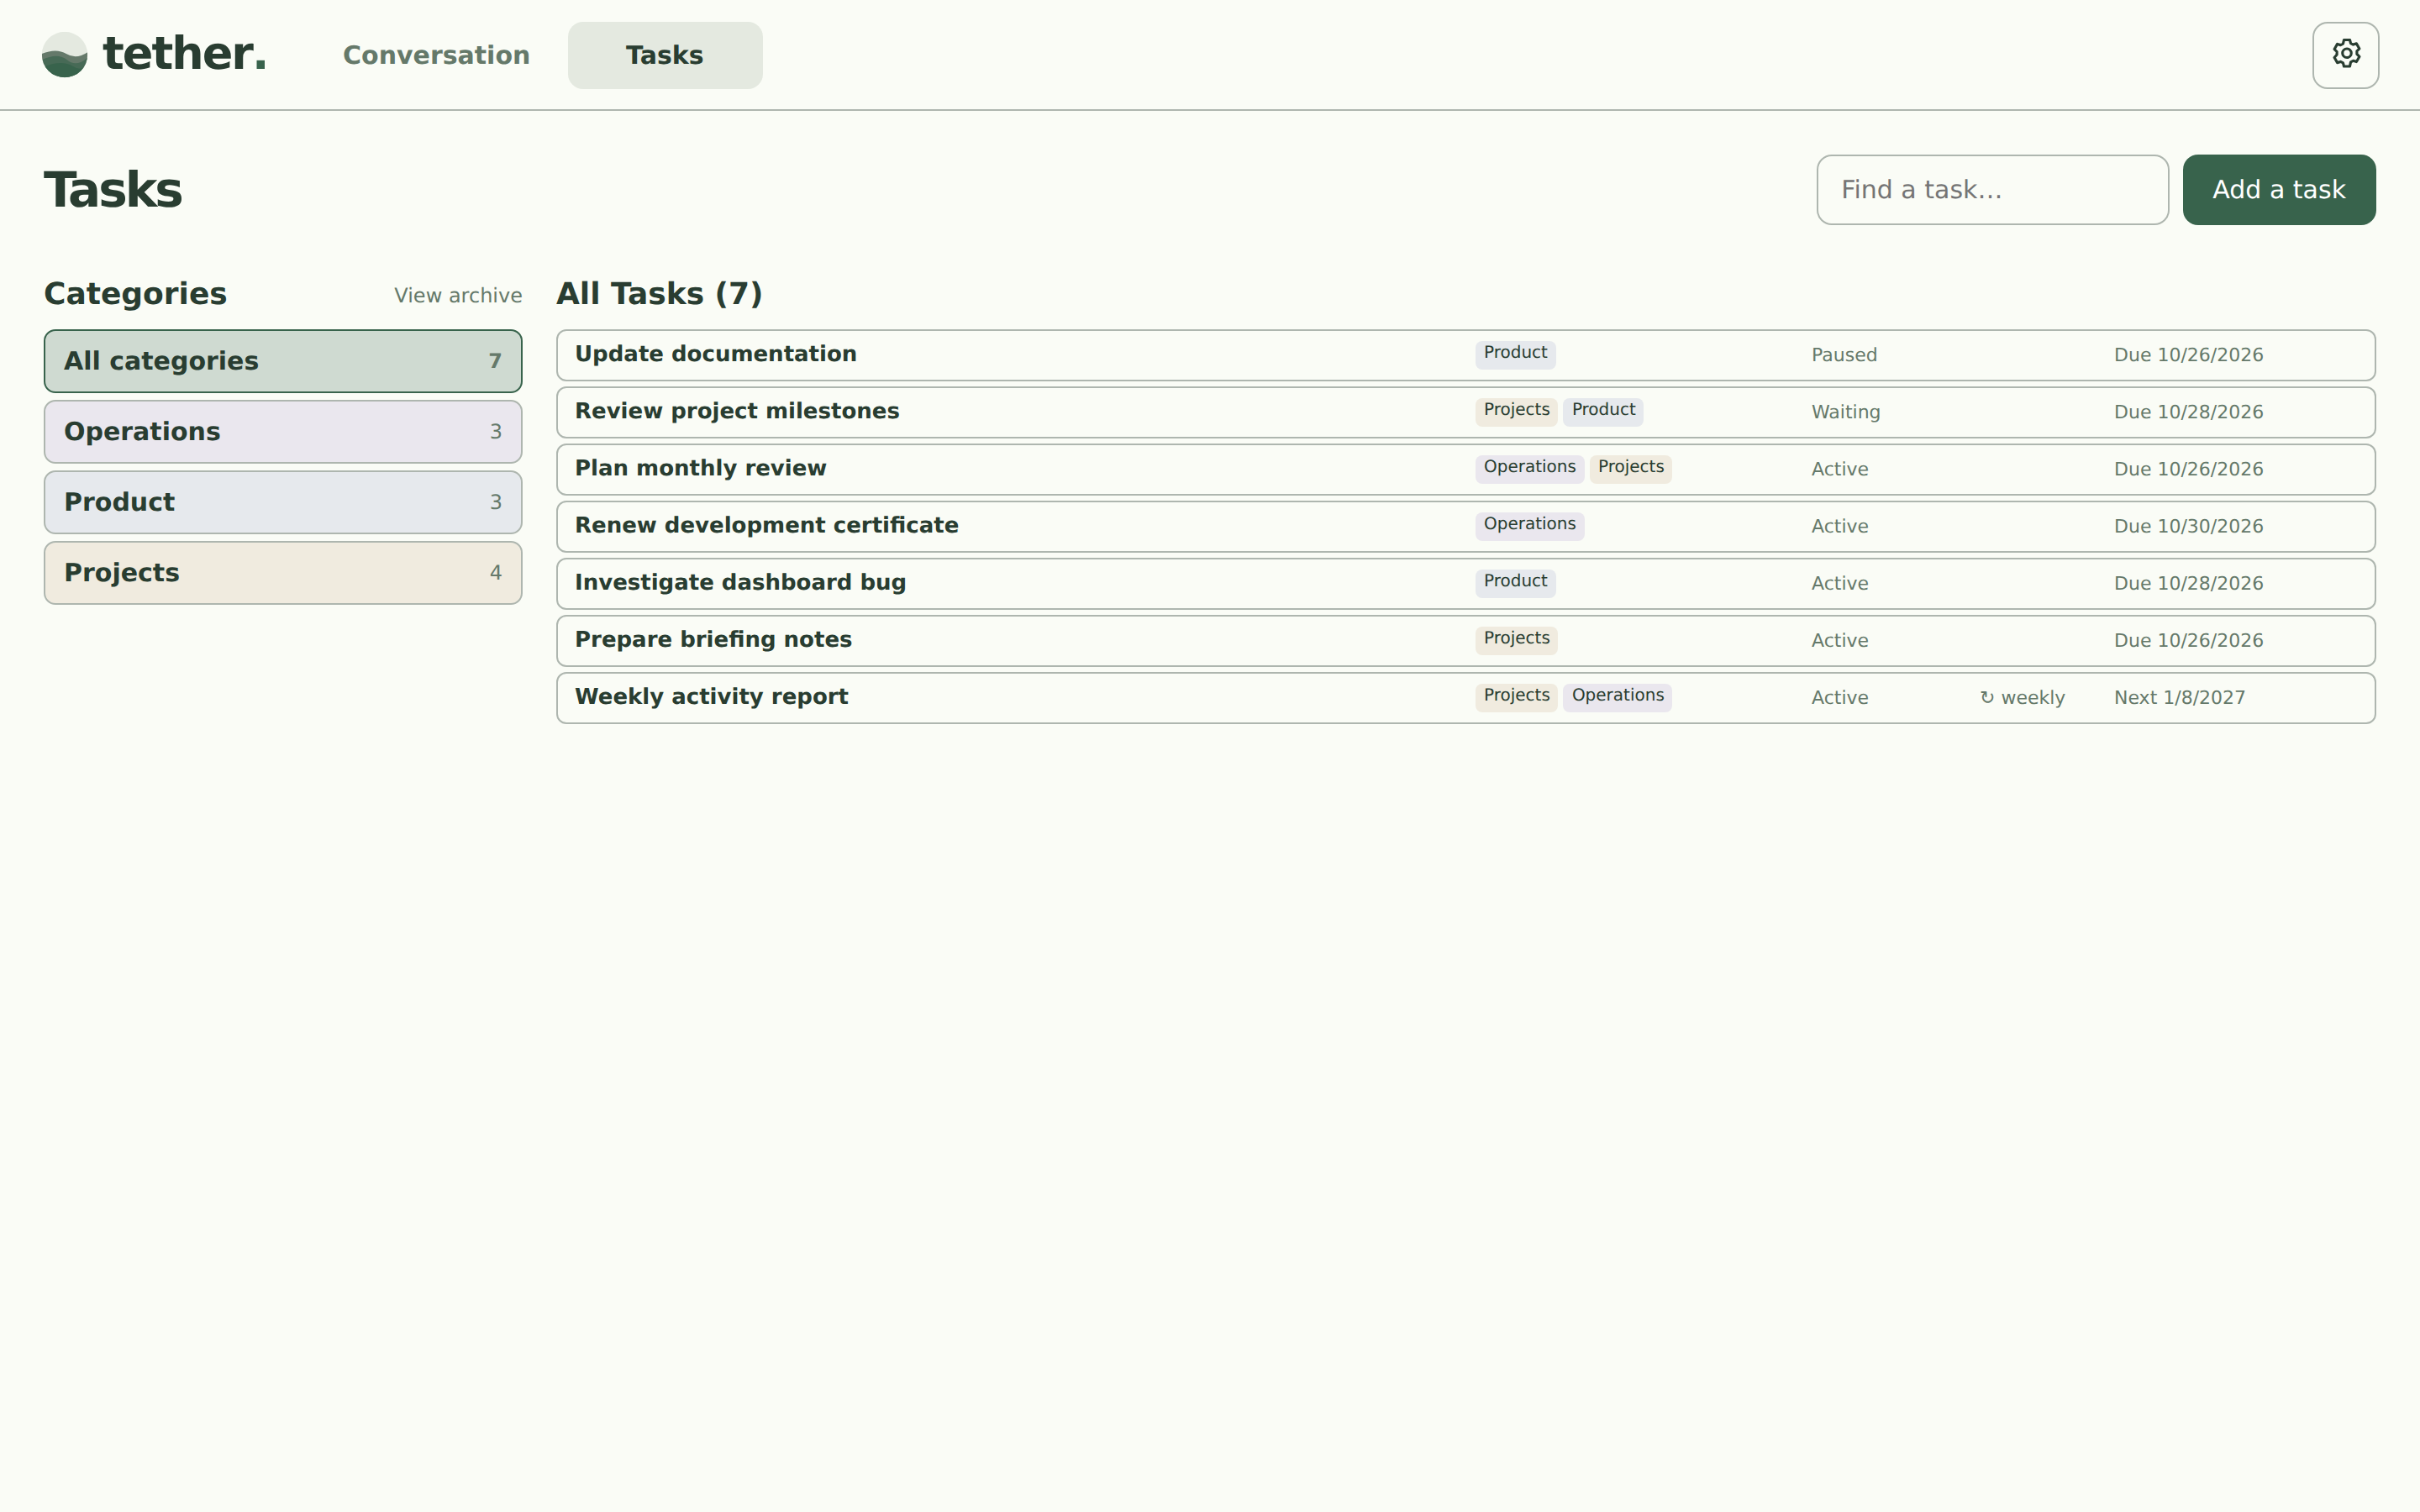Click the Operations tag on Weekly activity report
Image resolution: width=2420 pixels, height=1512 pixels.
1617,696
